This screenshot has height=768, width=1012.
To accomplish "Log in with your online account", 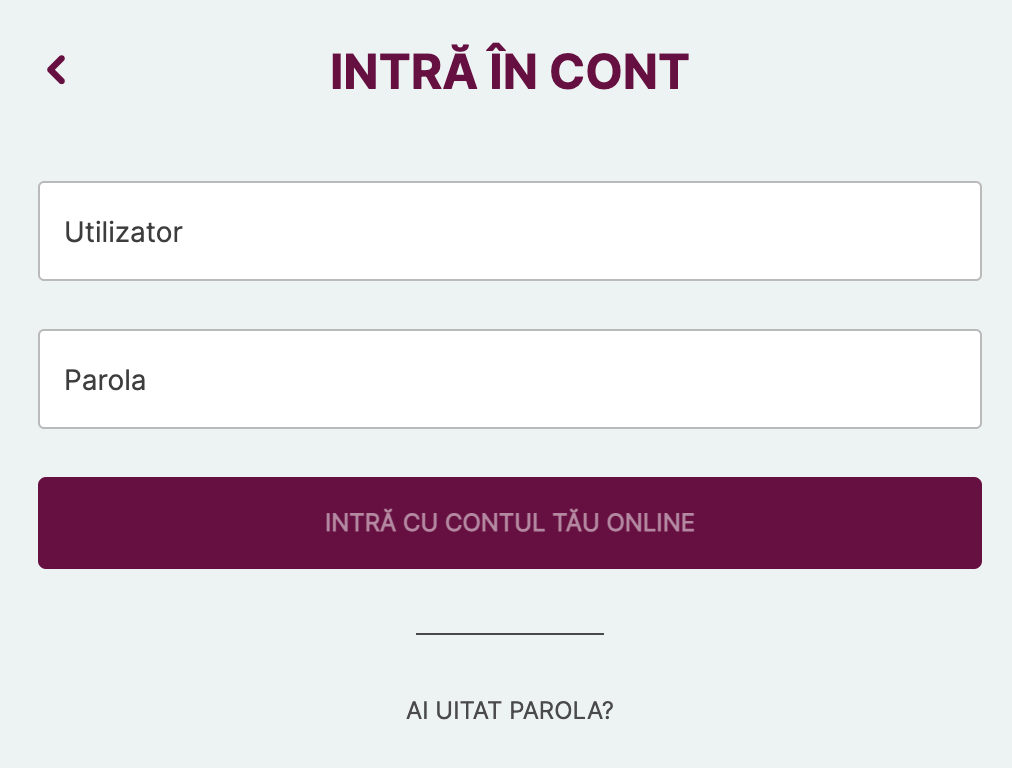I will click(x=509, y=523).
